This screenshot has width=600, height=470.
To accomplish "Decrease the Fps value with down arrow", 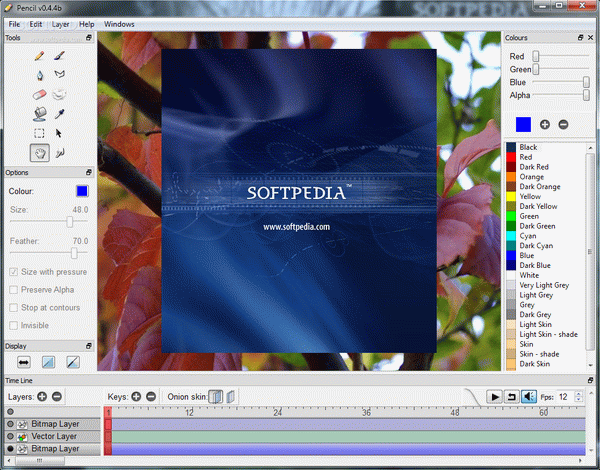I will 579,400.
